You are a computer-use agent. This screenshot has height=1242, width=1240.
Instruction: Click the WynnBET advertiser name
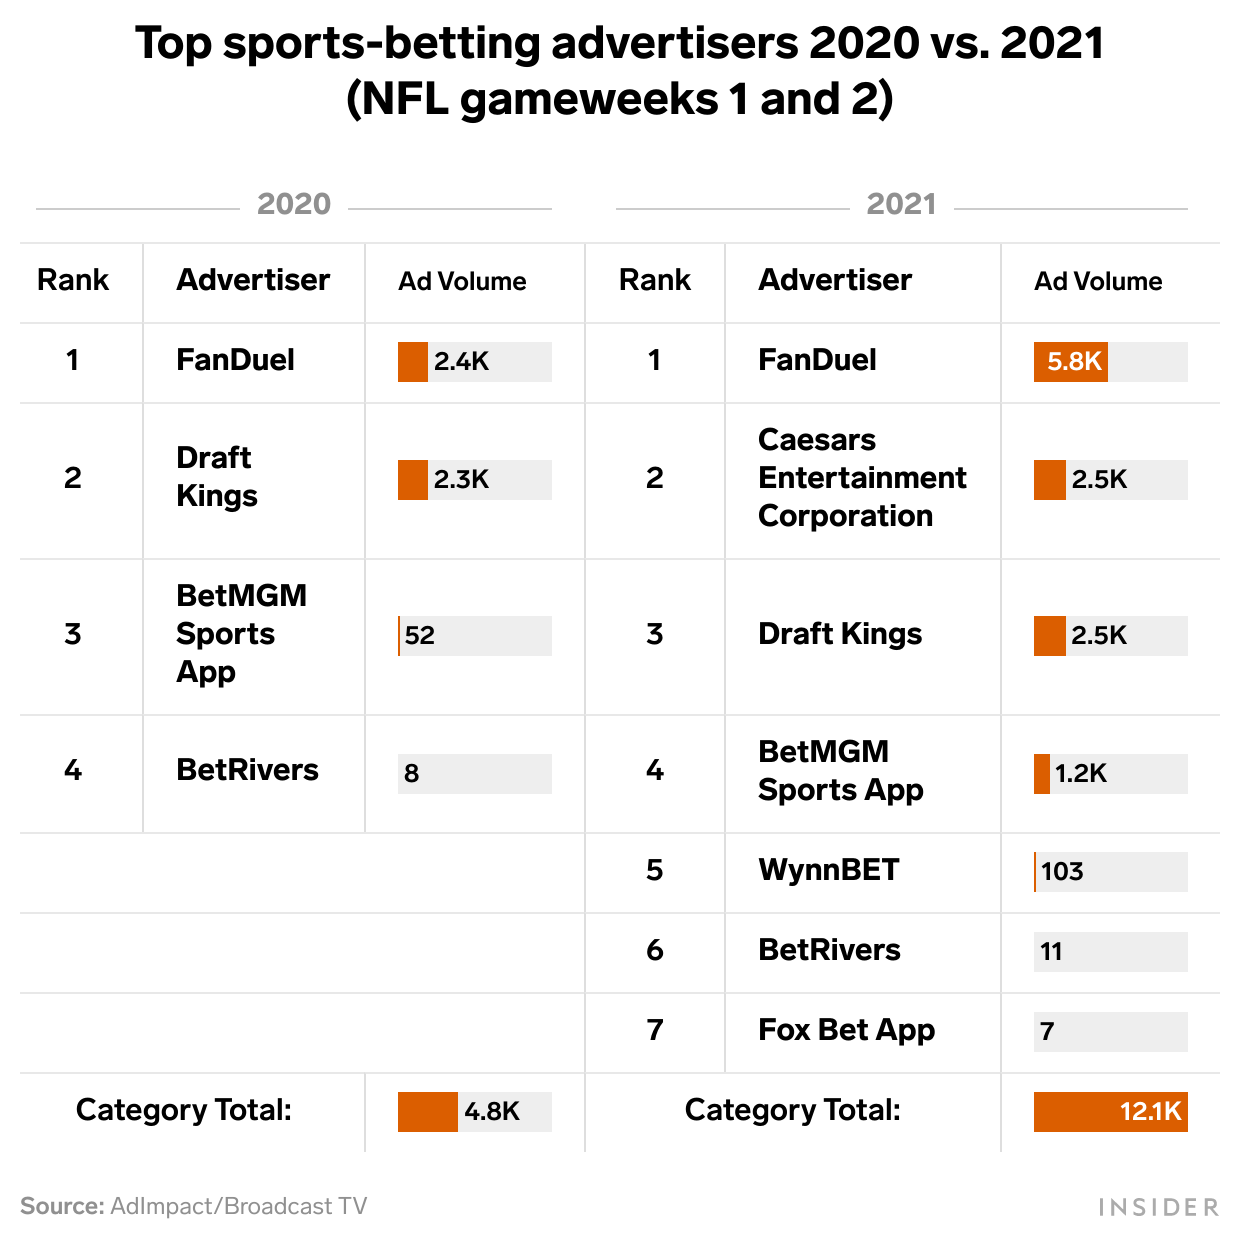click(x=829, y=870)
